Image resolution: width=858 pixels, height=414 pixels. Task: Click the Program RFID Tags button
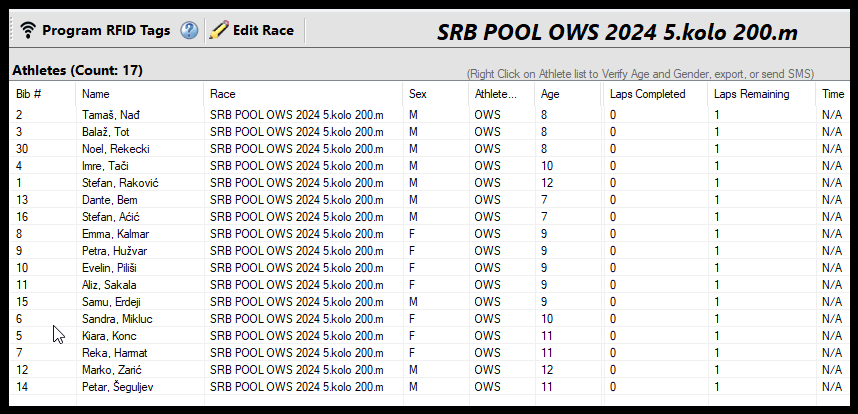coord(106,30)
